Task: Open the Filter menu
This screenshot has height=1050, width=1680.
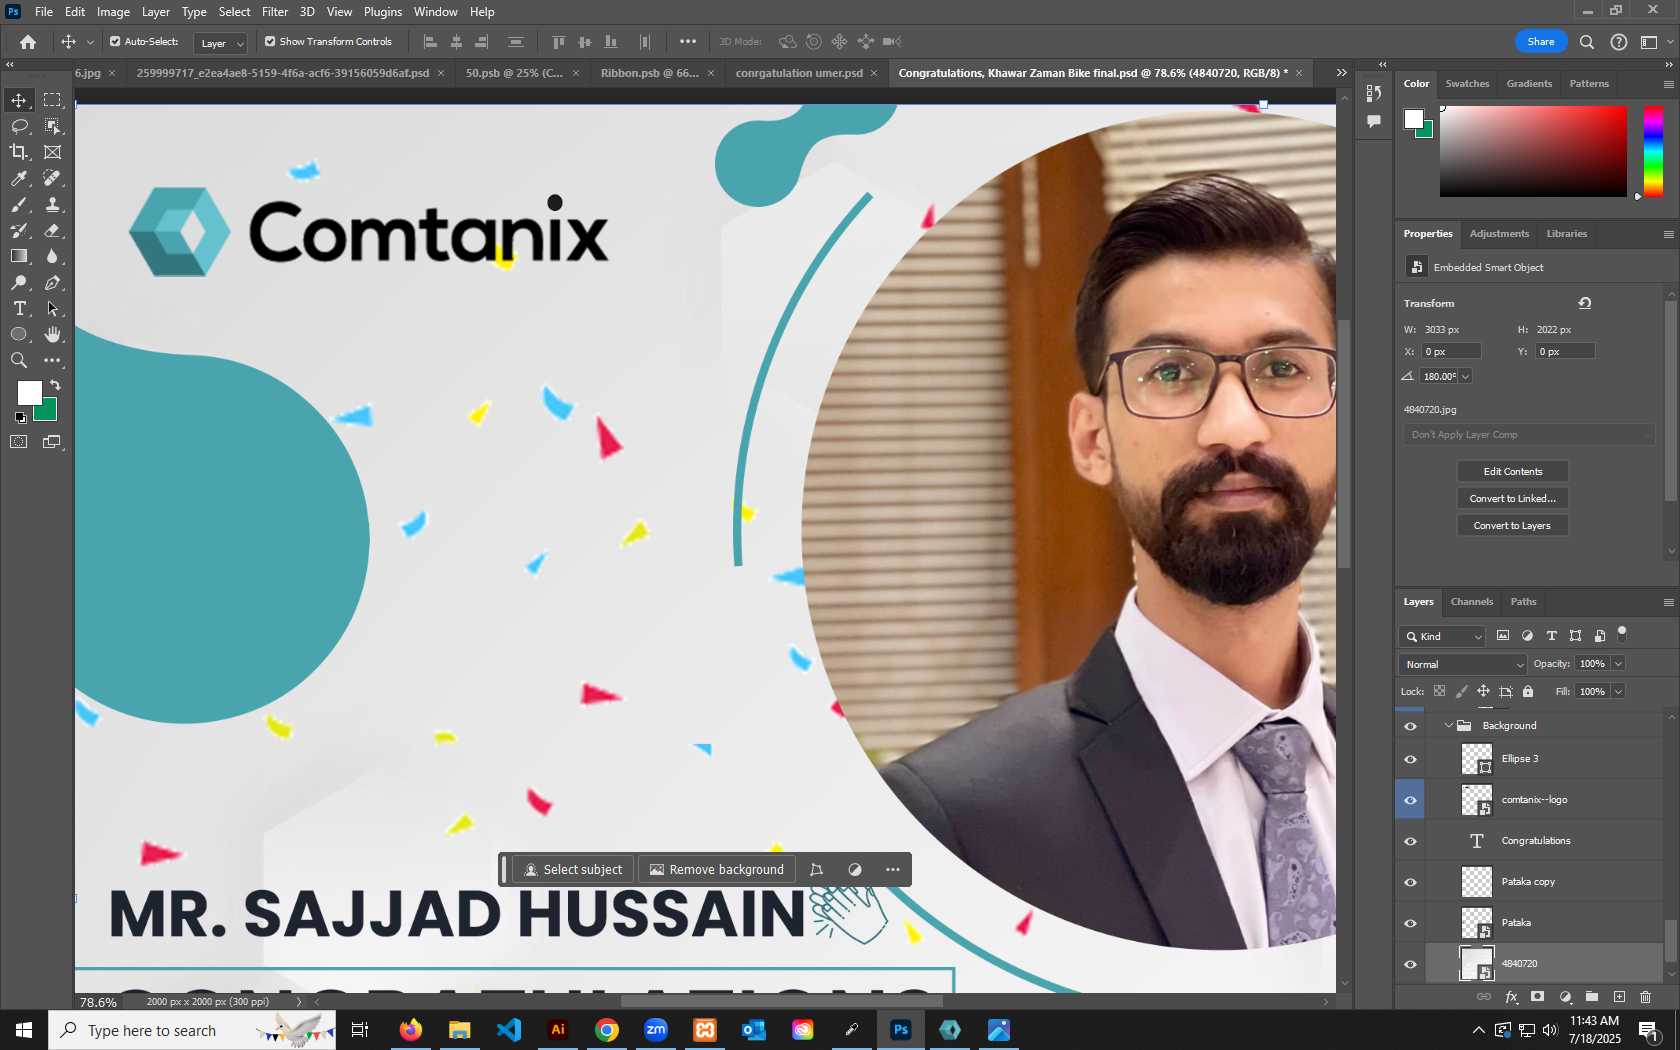Action: 275,12
